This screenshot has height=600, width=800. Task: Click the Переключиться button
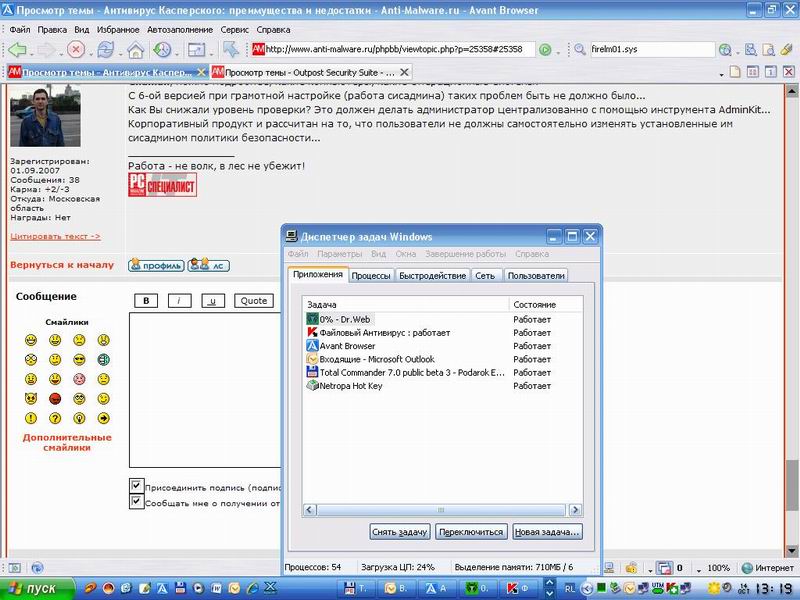pos(471,532)
